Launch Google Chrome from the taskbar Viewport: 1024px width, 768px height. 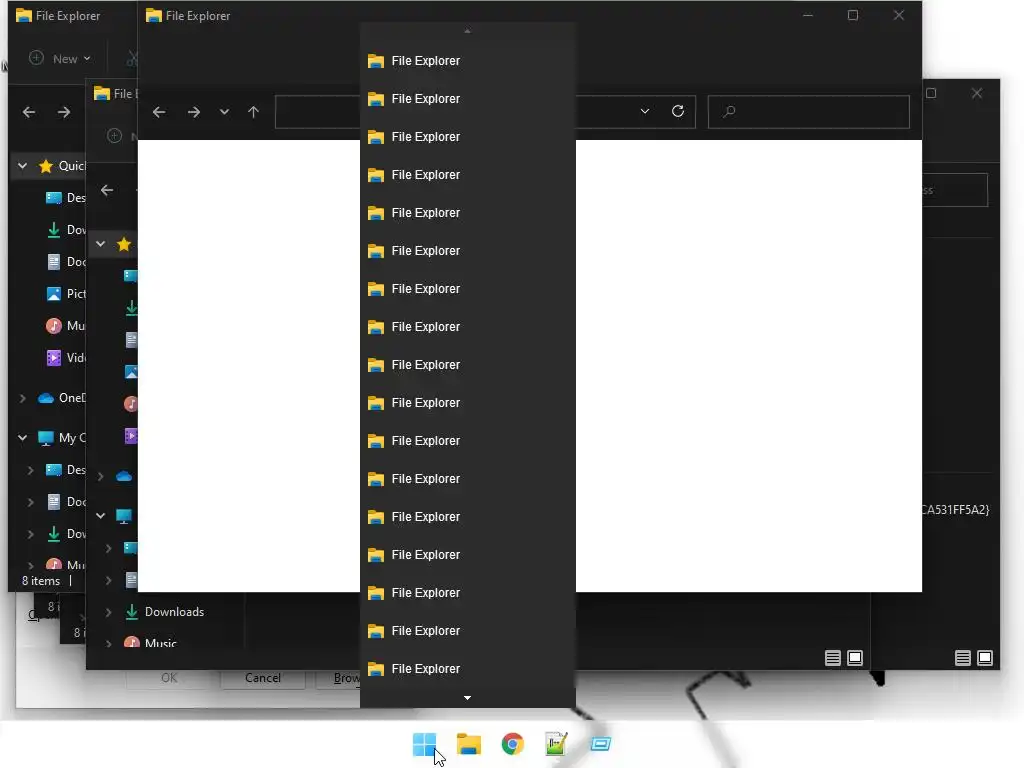513,744
